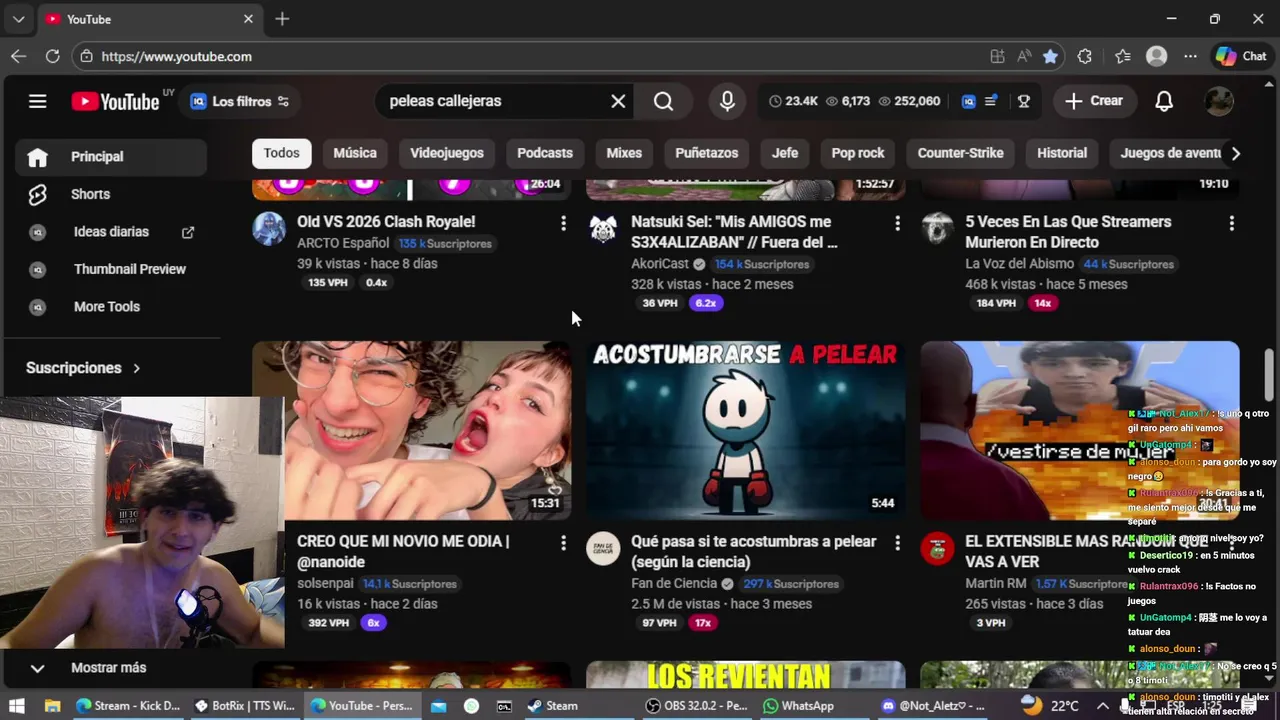This screenshot has height=720, width=1280.
Task: Open the Copilot Chat button
Action: pyautogui.click(x=1241, y=57)
